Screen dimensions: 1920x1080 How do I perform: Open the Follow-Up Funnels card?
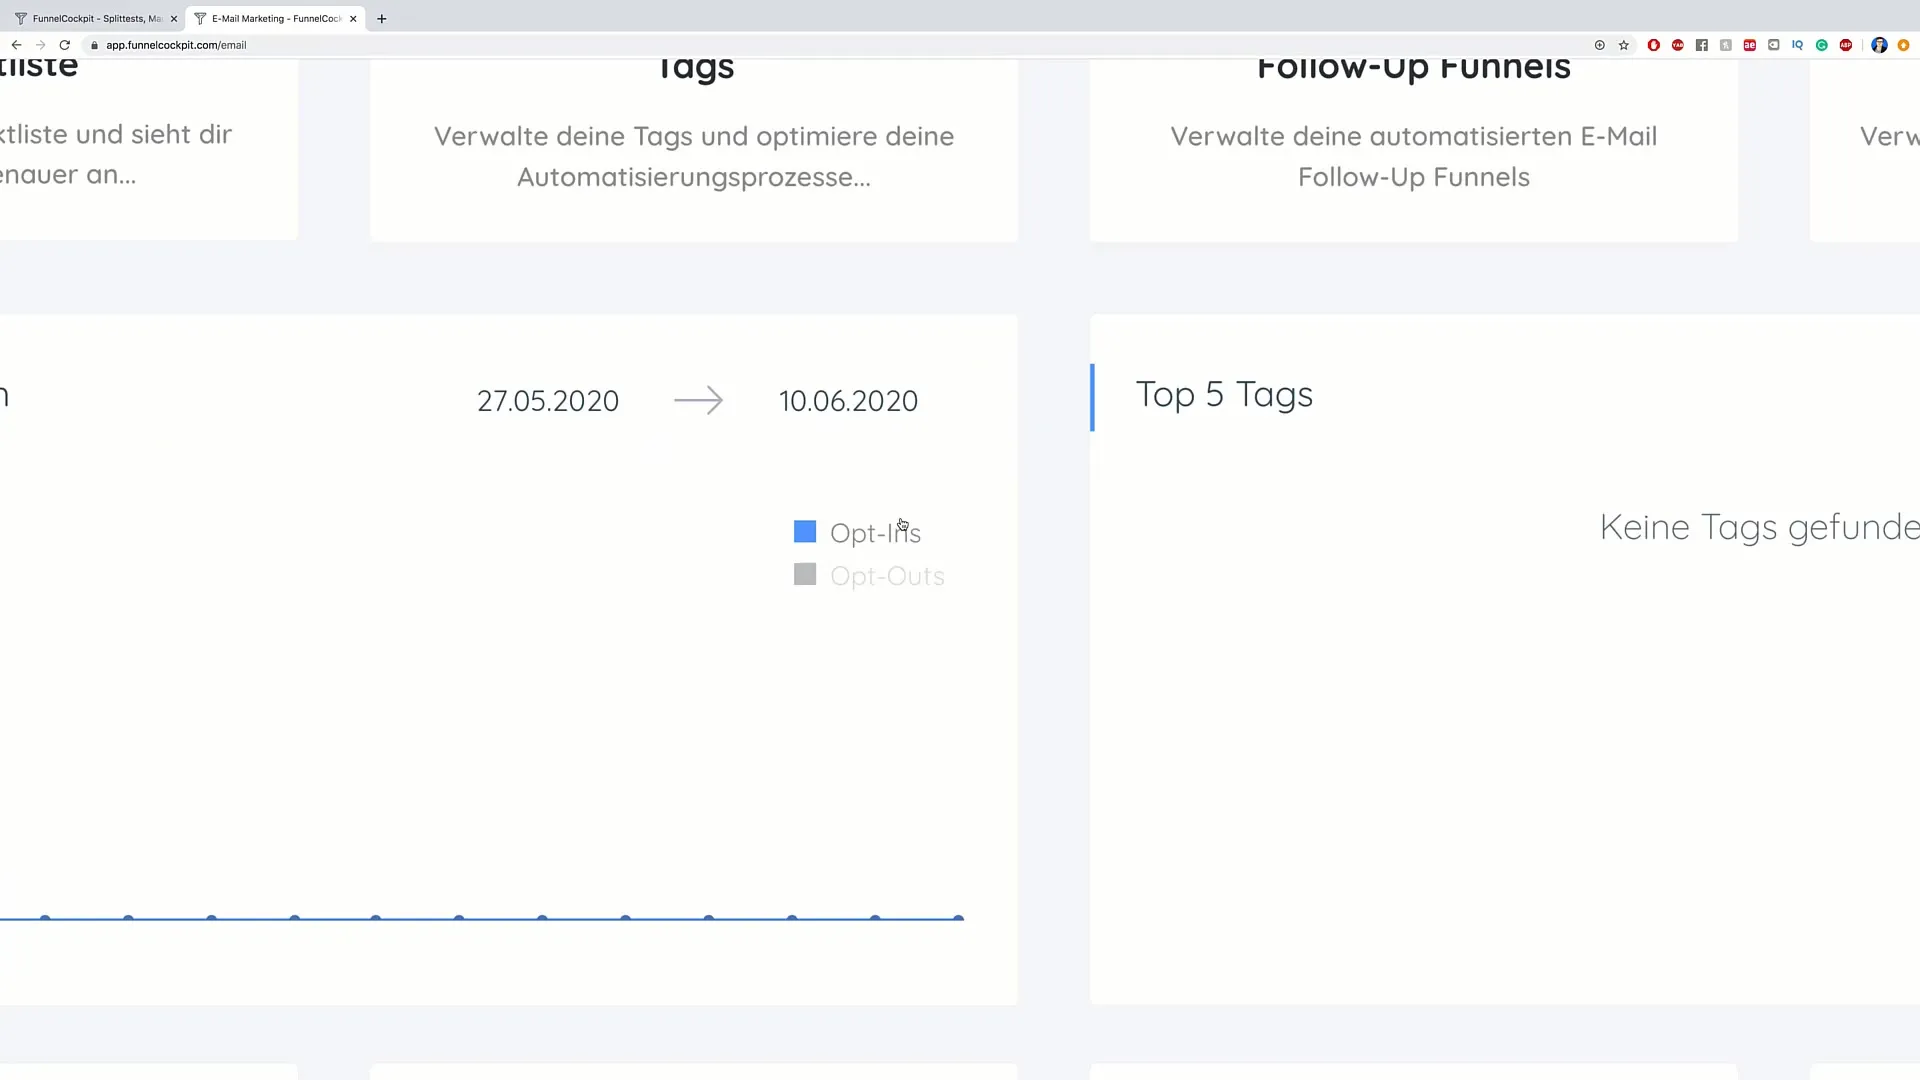point(1414,150)
